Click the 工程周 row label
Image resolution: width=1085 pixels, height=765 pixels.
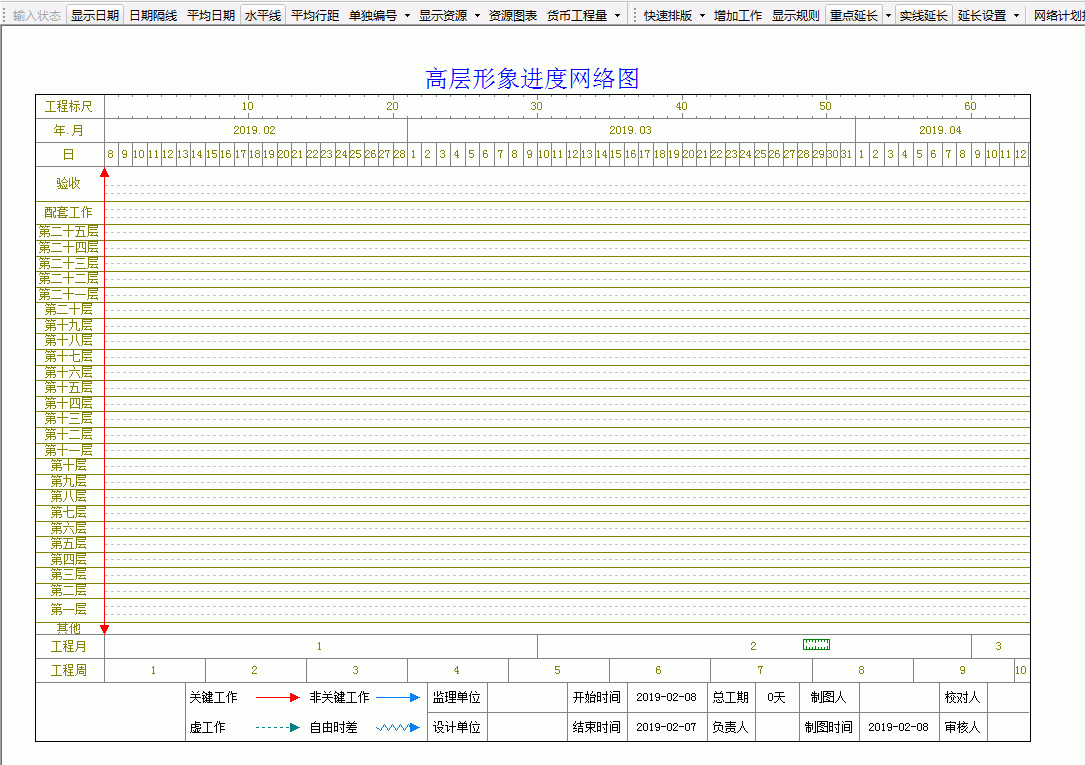tap(69, 670)
